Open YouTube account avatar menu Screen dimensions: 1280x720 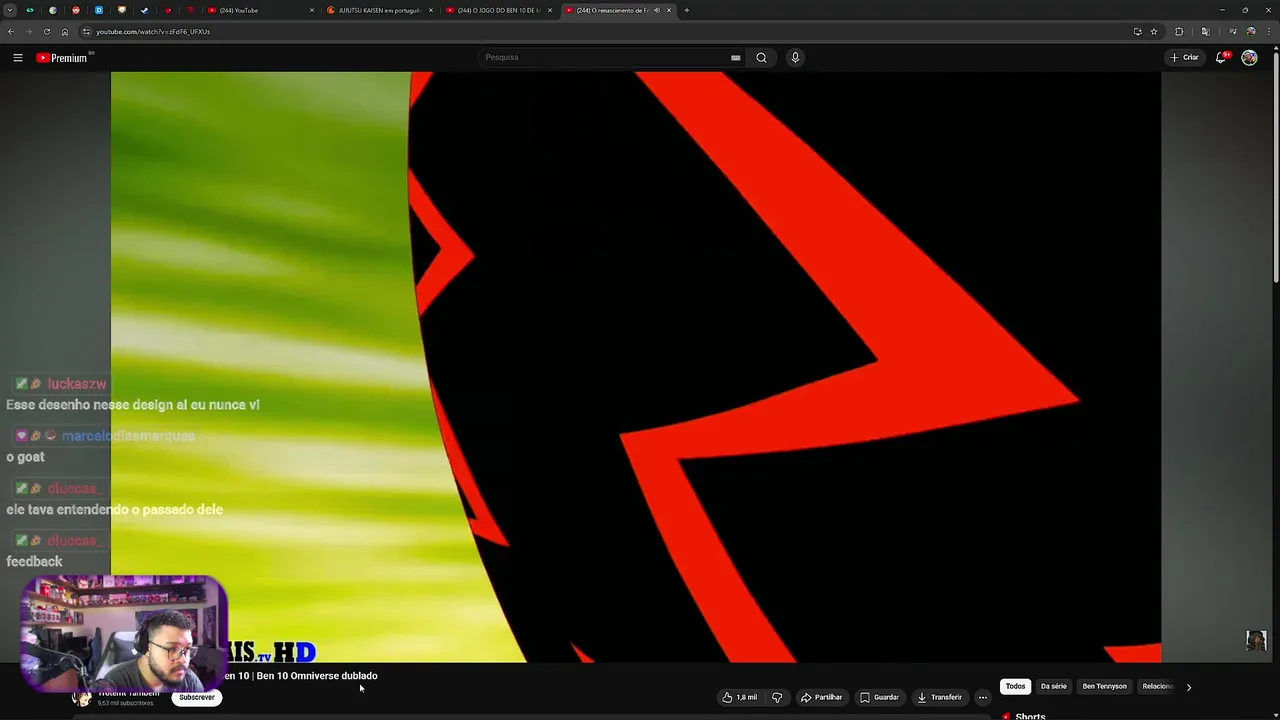pyautogui.click(x=1249, y=57)
